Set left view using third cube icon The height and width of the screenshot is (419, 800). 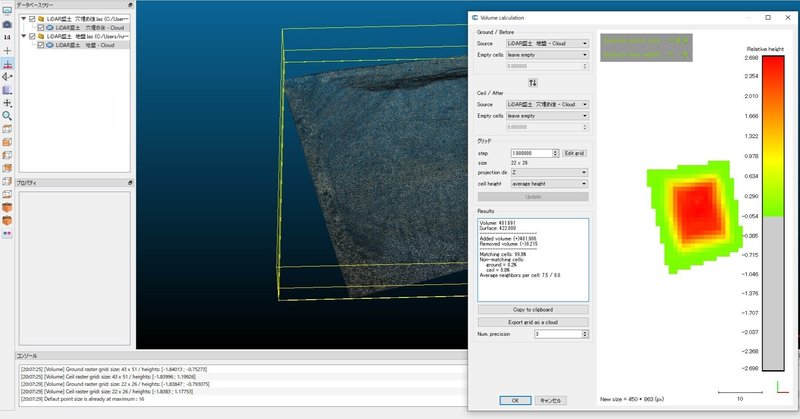[7, 155]
